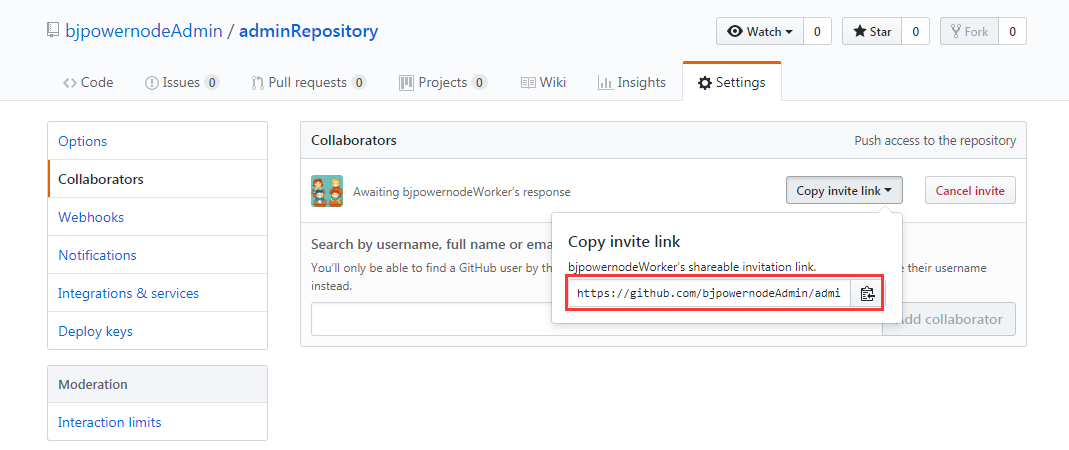Click the invite link URL field
The height and width of the screenshot is (450, 1069).
[x=709, y=294]
